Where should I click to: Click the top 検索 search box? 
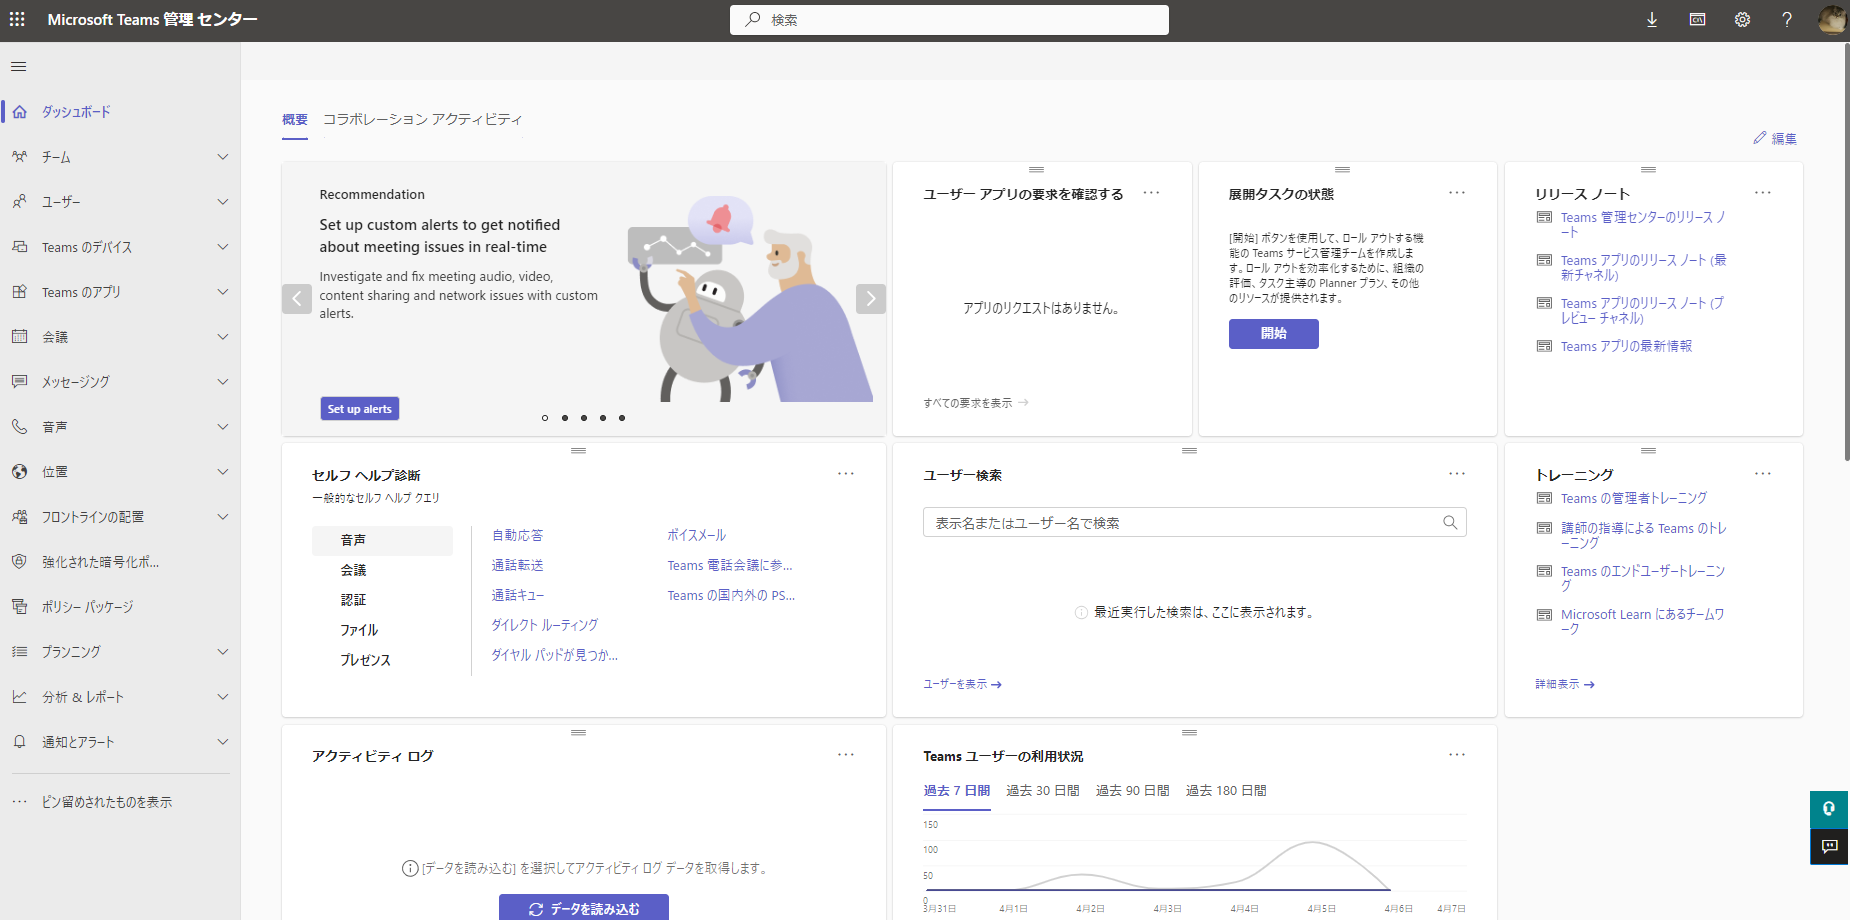tap(949, 20)
